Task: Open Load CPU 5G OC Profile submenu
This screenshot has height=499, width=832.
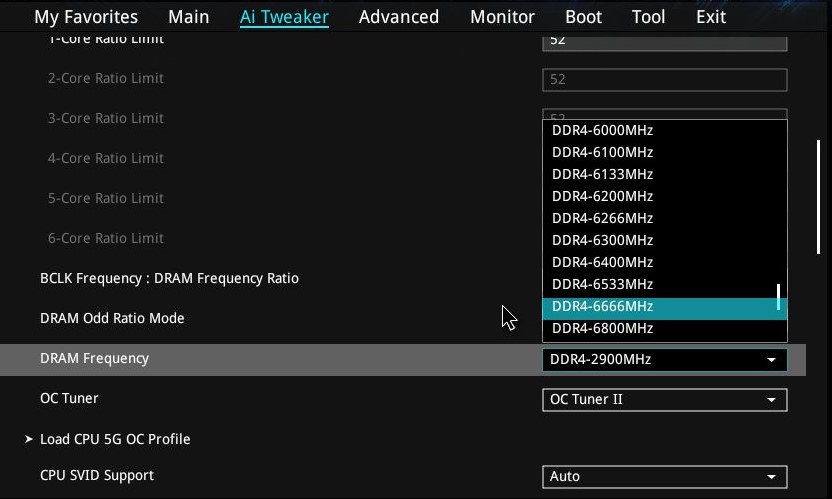Action: pos(115,439)
